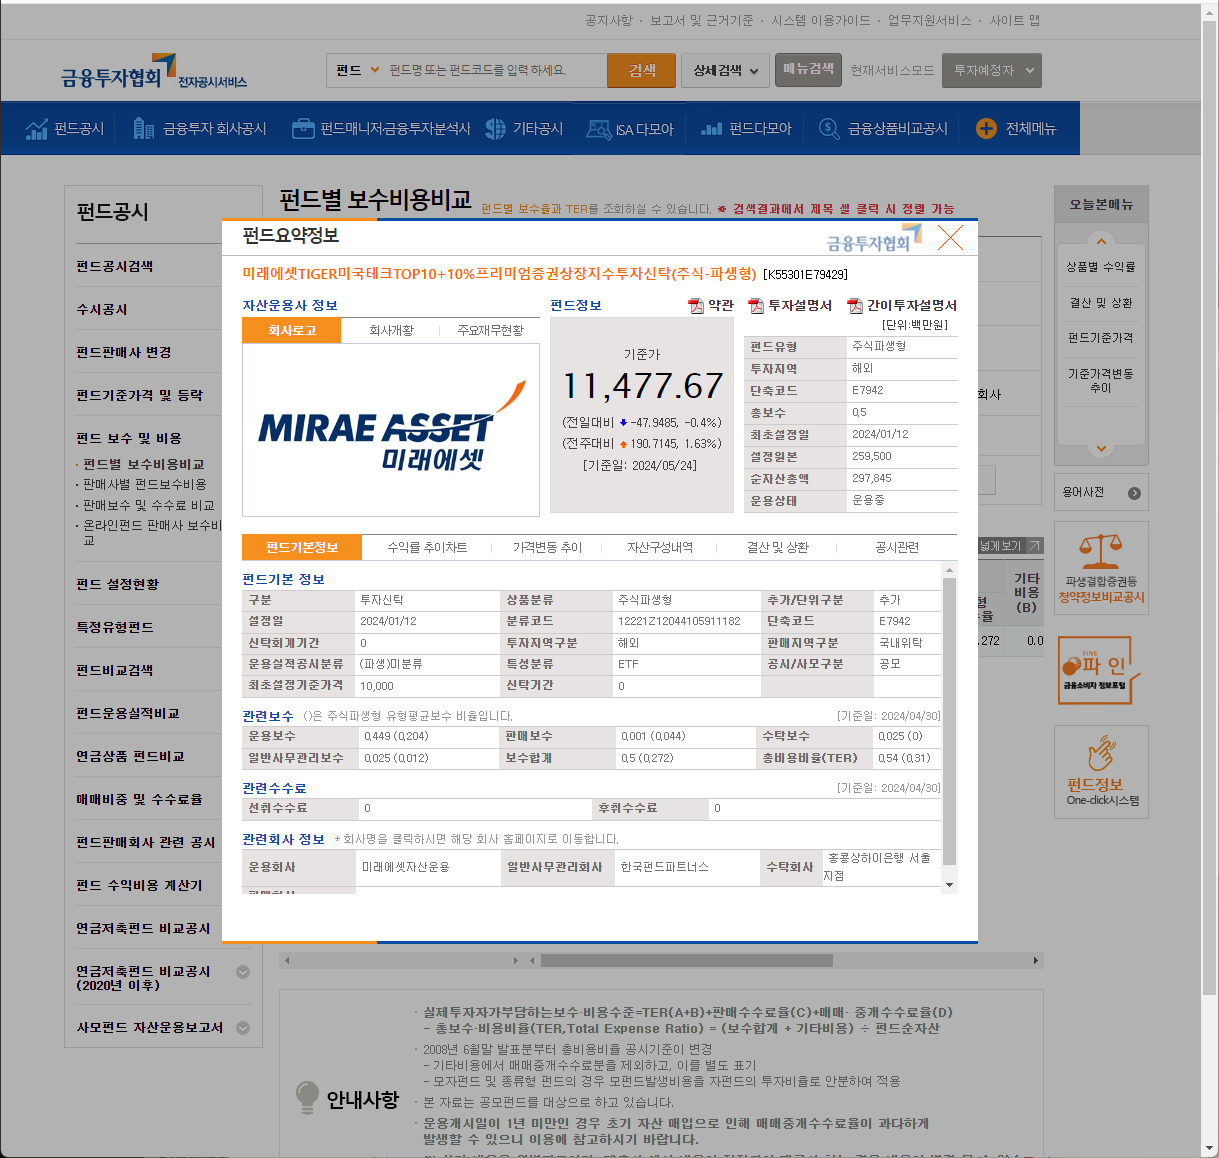Open 금융상품비교공시 in the navigation
Image resolution: width=1219 pixels, height=1158 pixels.
pos(883,128)
